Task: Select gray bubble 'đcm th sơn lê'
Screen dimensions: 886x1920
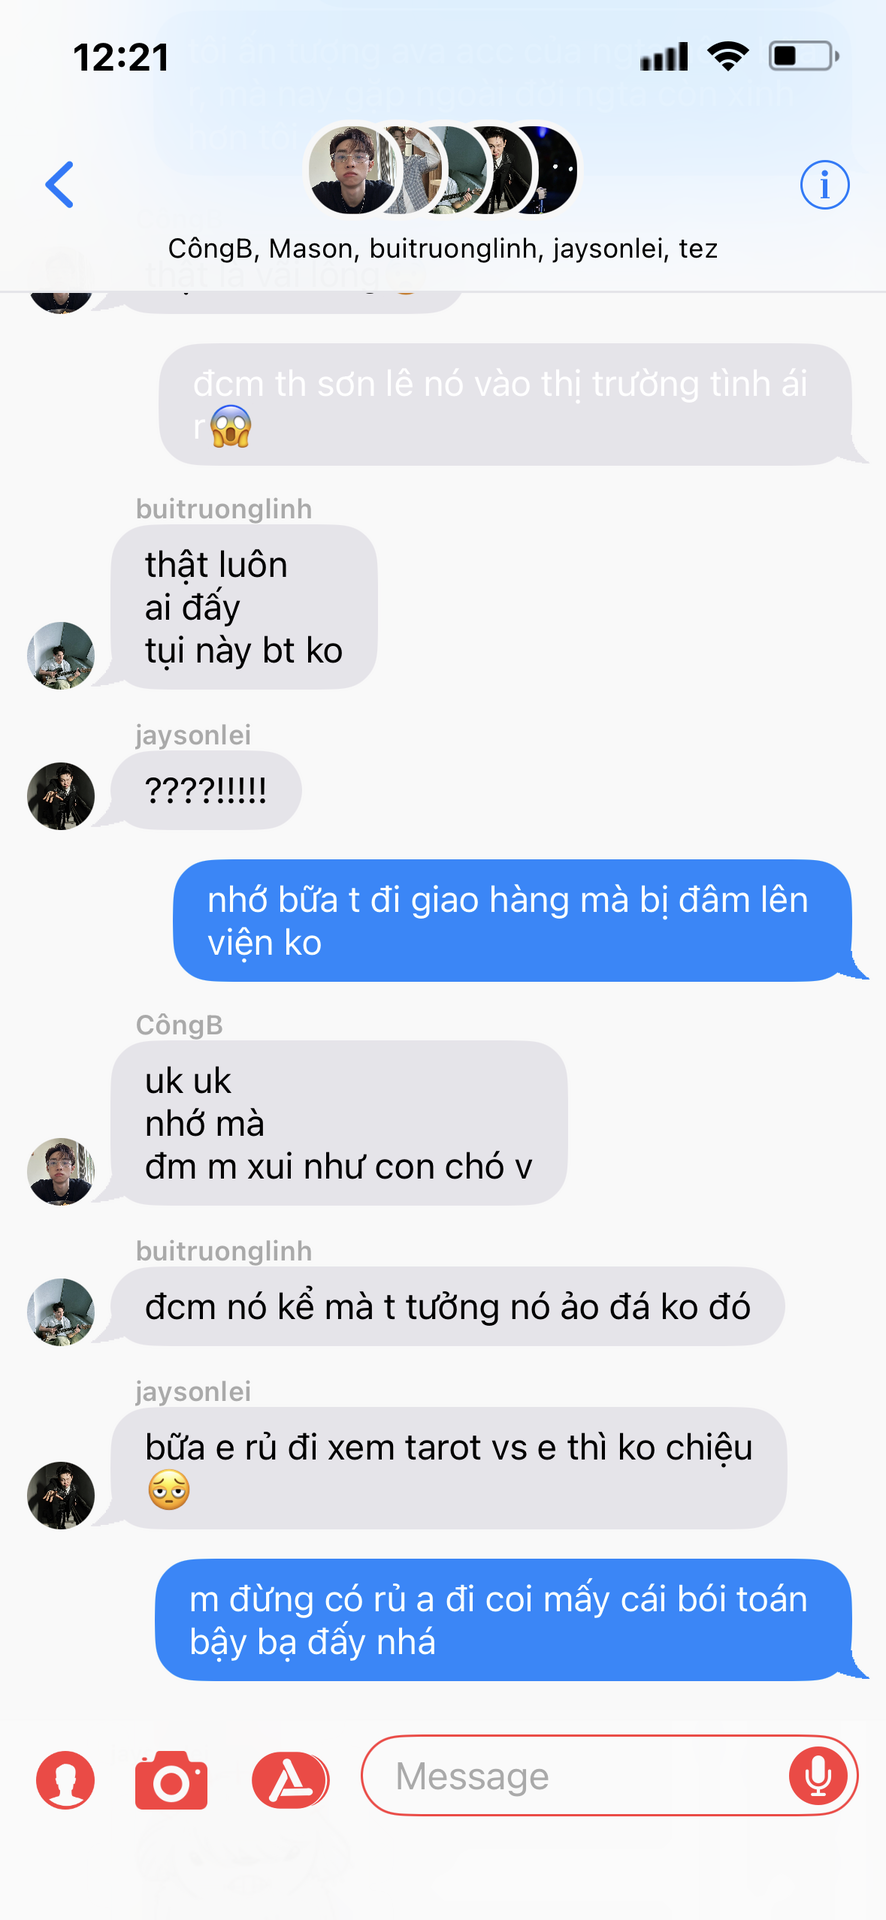Action: point(506,404)
